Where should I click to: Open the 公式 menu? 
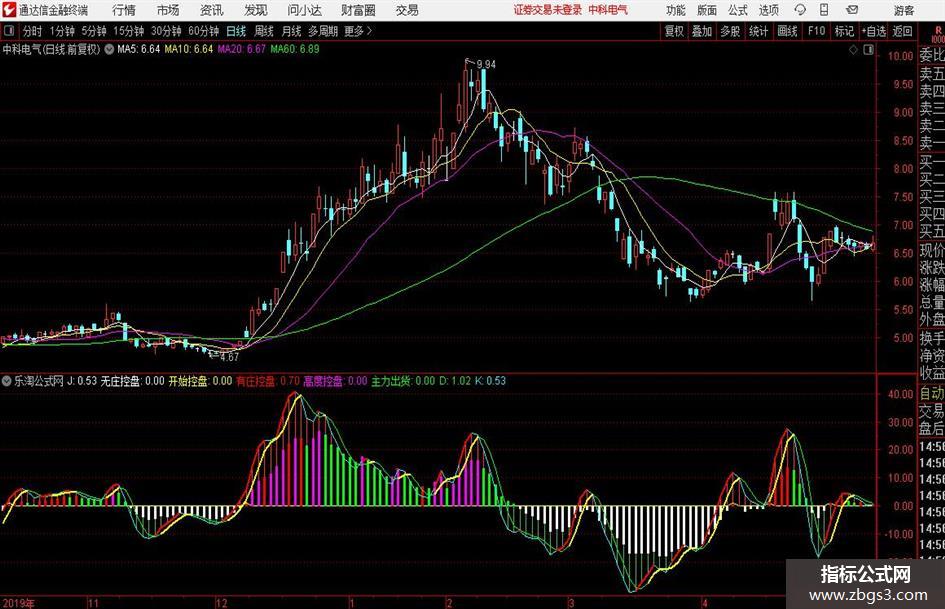pos(738,10)
